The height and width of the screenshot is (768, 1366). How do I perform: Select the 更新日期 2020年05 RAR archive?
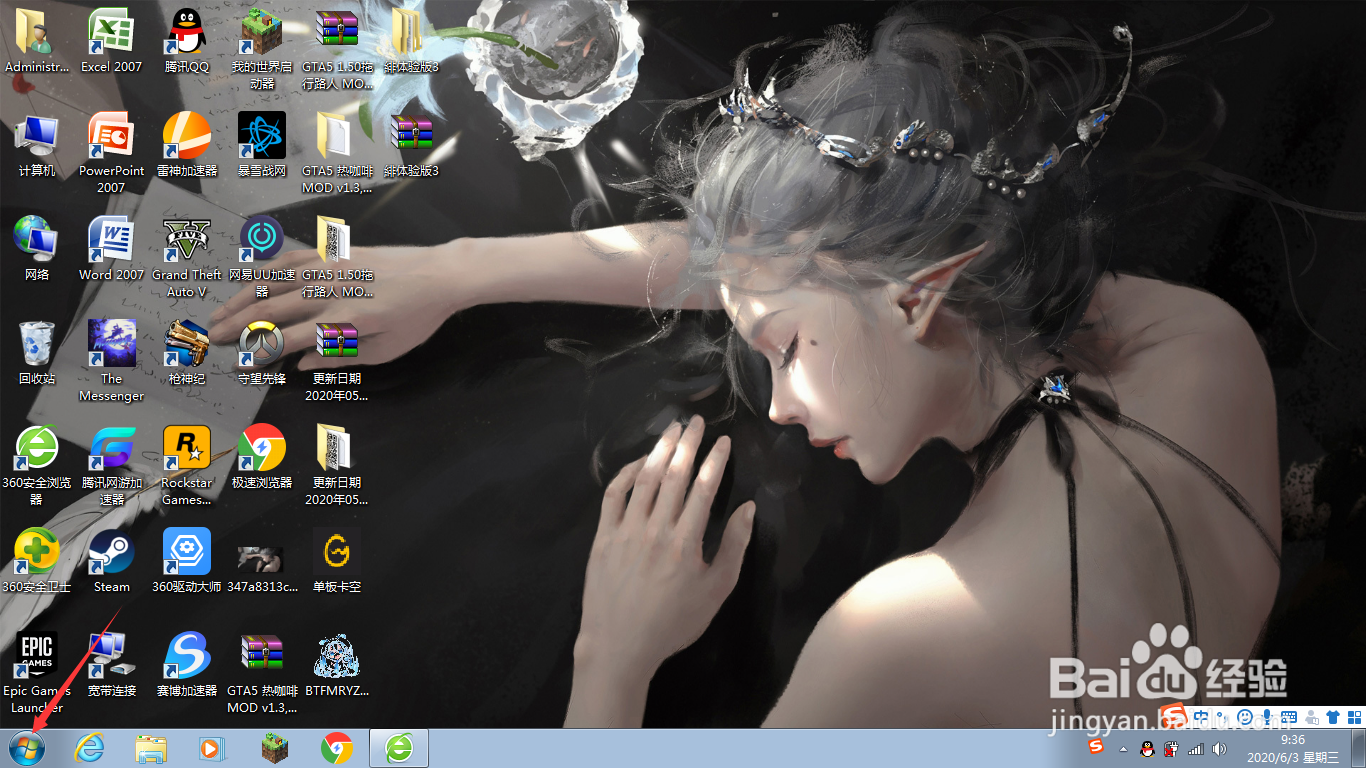click(x=337, y=343)
